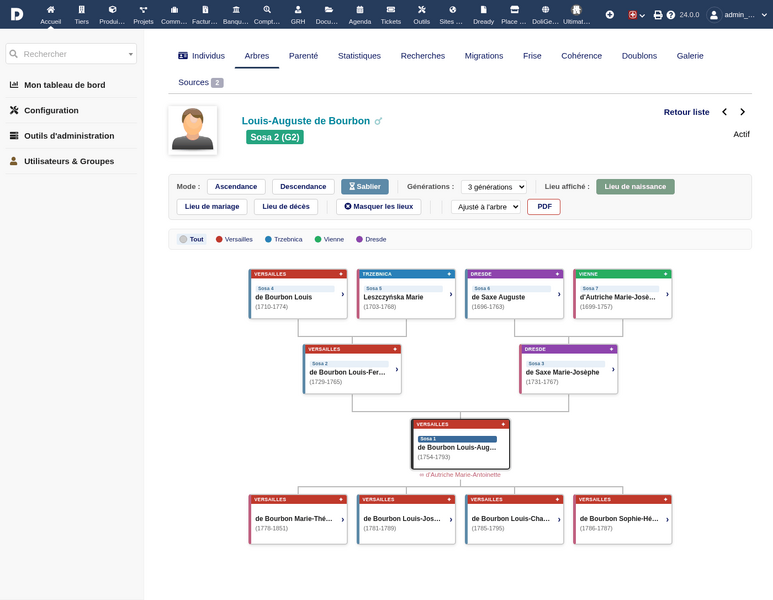Viewport: 773px width, 600px height.
Task: Click the Retour liste link
Action: (x=686, y=112)
